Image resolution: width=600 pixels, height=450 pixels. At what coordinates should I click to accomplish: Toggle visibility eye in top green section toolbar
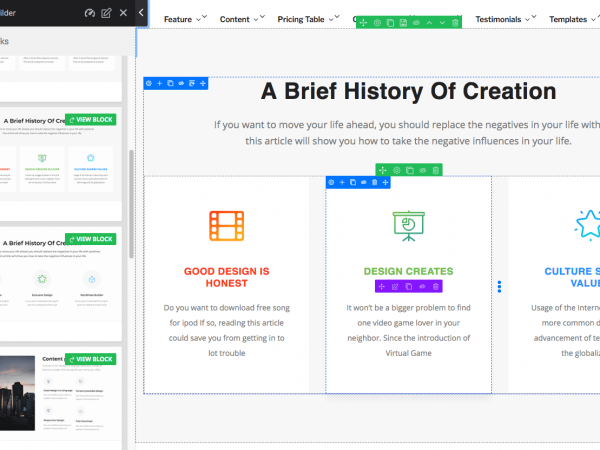415,22
